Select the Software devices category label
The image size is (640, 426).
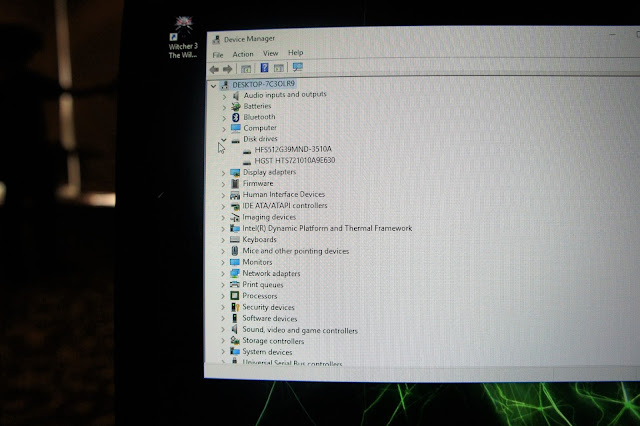270,318
